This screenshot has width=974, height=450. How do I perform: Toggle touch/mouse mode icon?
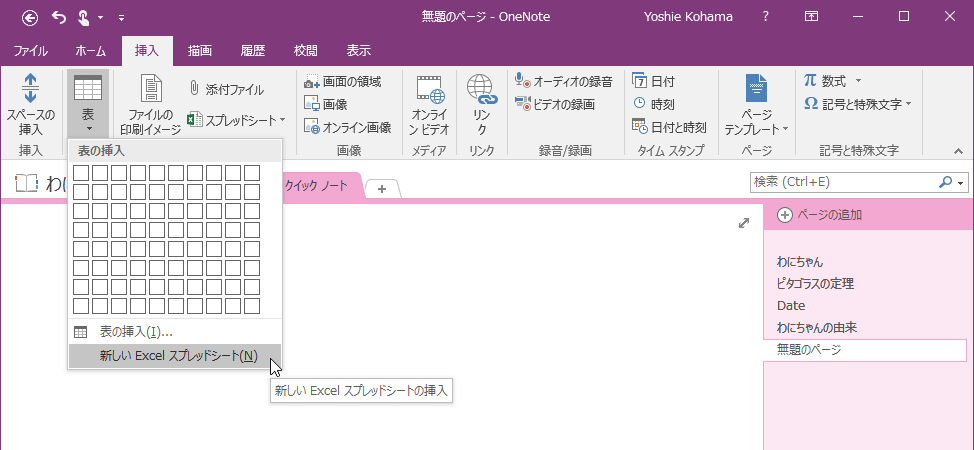pyautogui.click(x=84, y=17)
